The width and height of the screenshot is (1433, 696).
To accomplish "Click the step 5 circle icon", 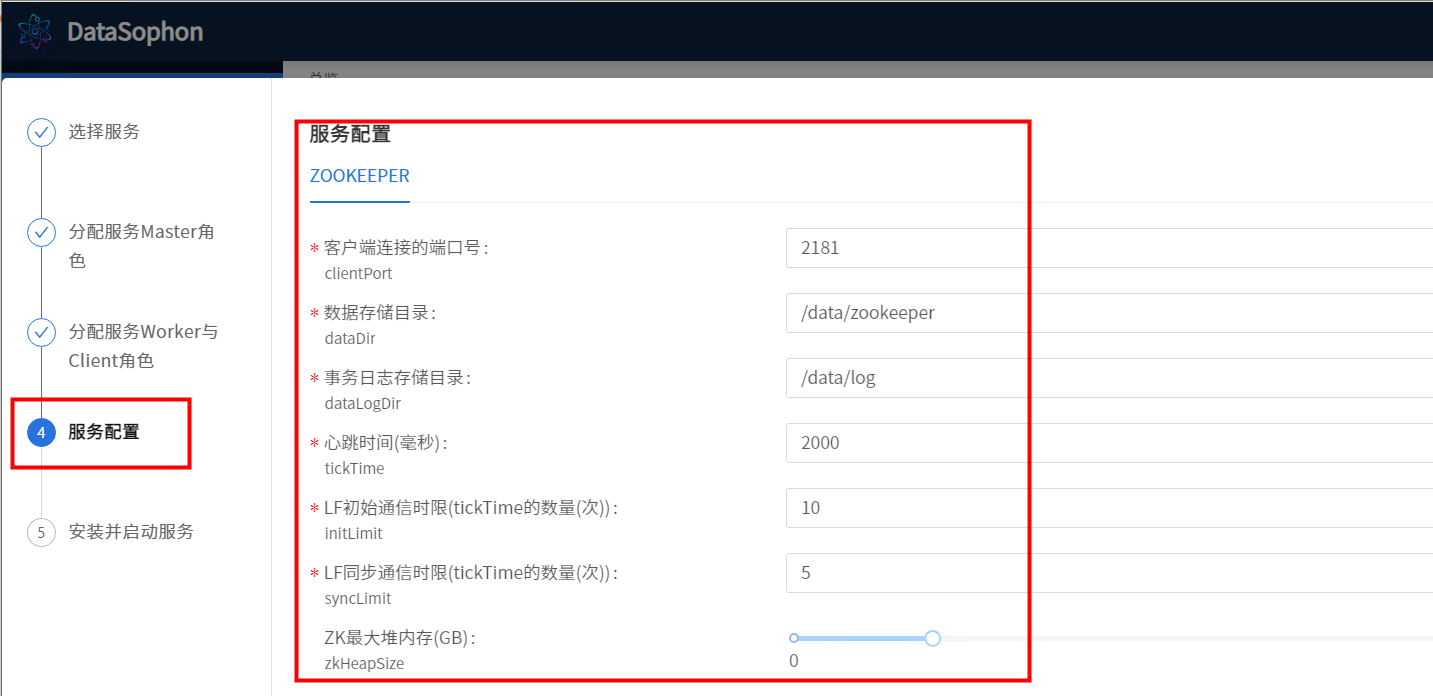I will (41, 532).
